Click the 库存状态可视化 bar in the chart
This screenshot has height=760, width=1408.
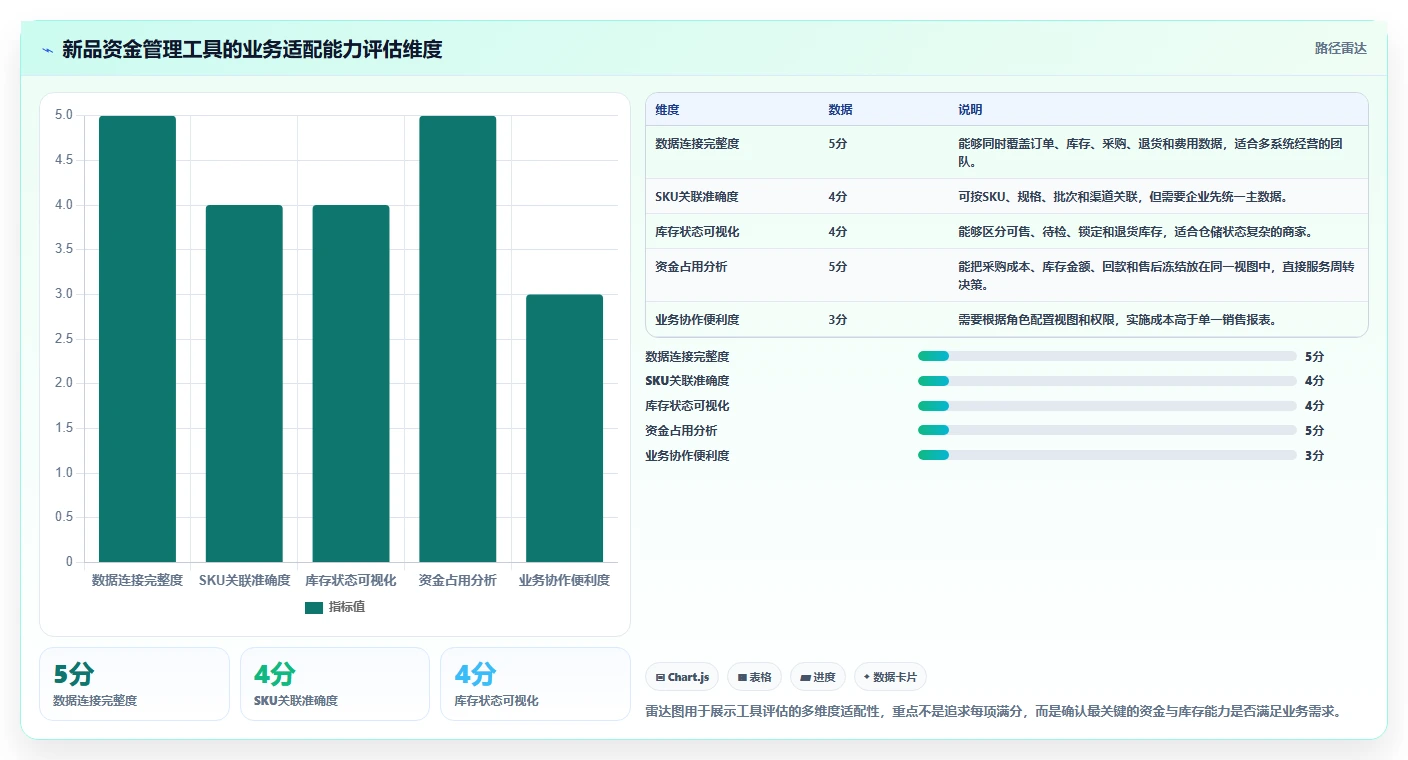click(351, 384)
